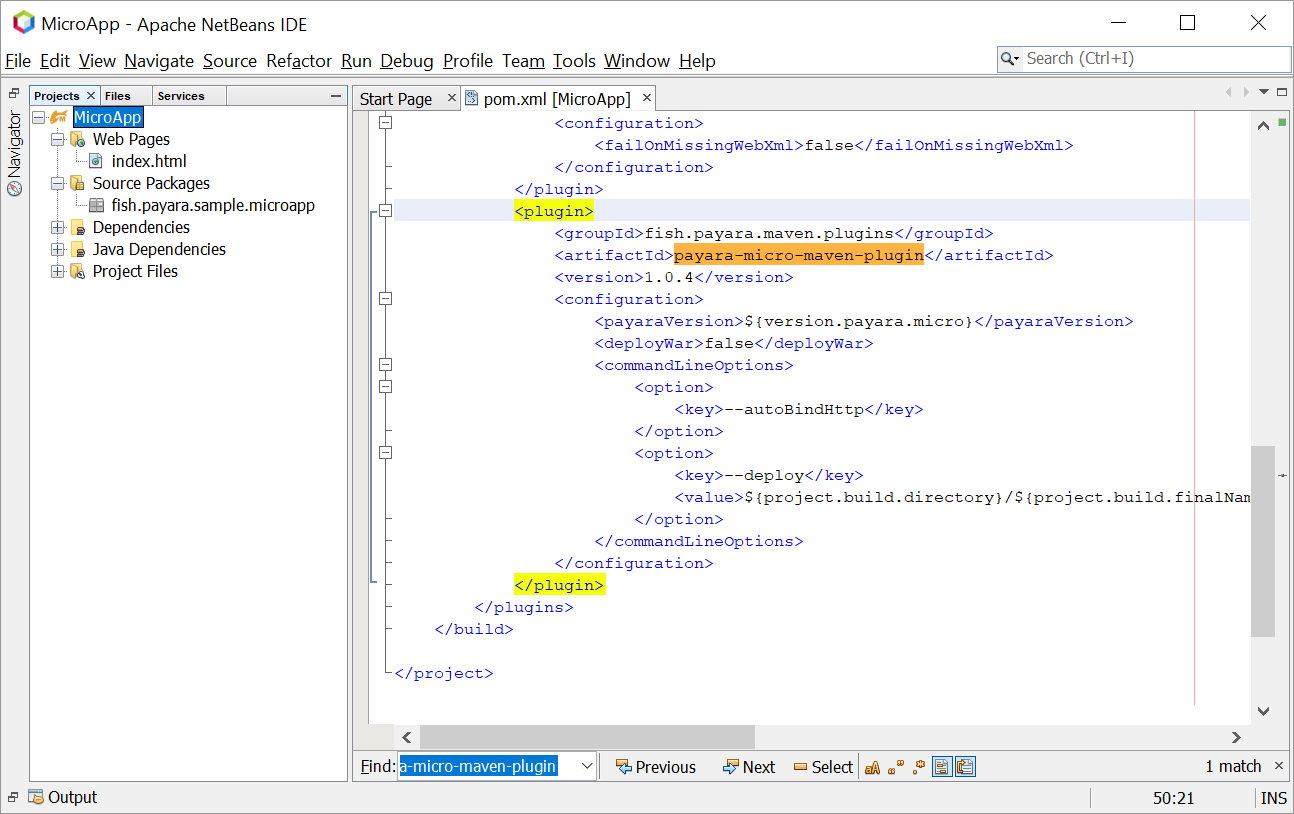Image resolution: width=1294 pixels, height=814 pixels.
Task: Toggle Highlight Results option
Action: [x=942, y=767]
